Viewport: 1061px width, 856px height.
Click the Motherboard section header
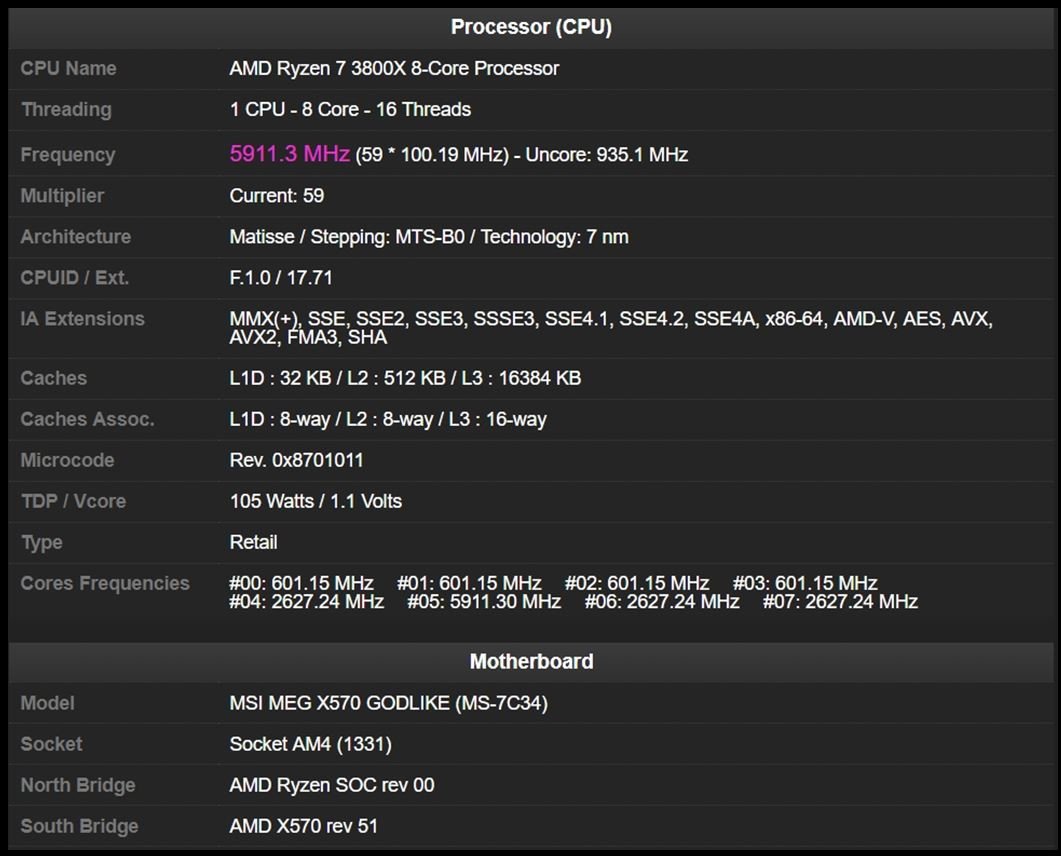[x=530, y=661]
